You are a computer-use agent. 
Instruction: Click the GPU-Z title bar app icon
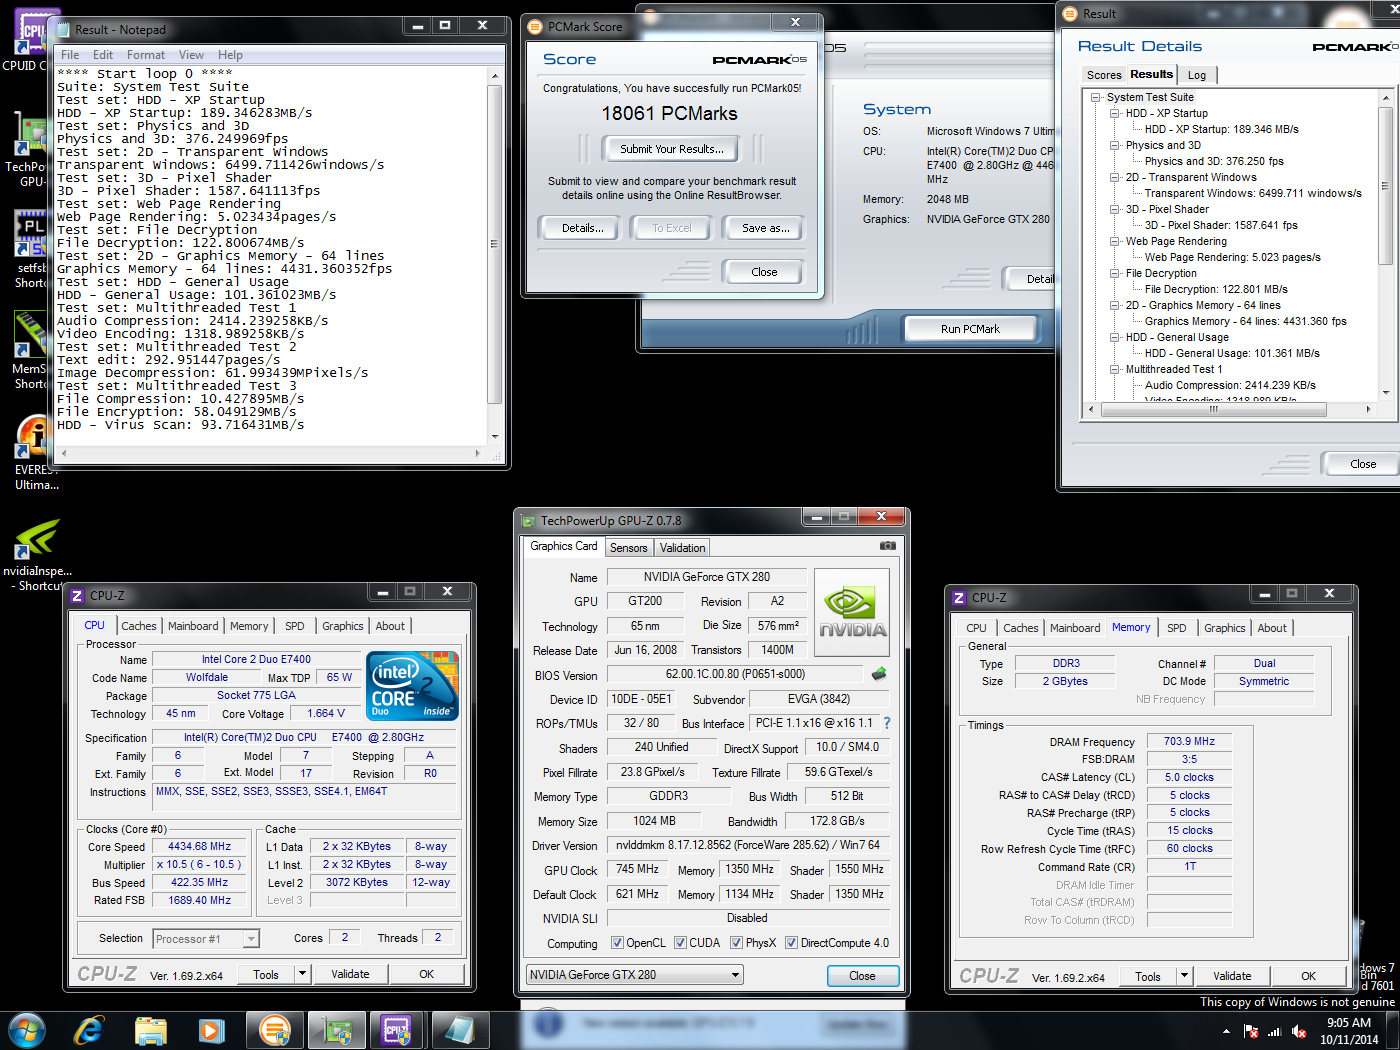(x=529, y=520)
